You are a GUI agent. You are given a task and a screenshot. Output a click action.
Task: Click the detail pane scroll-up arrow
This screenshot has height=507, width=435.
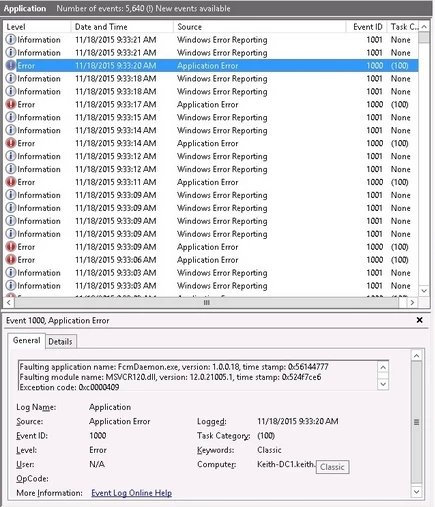[x=417, y=356]
